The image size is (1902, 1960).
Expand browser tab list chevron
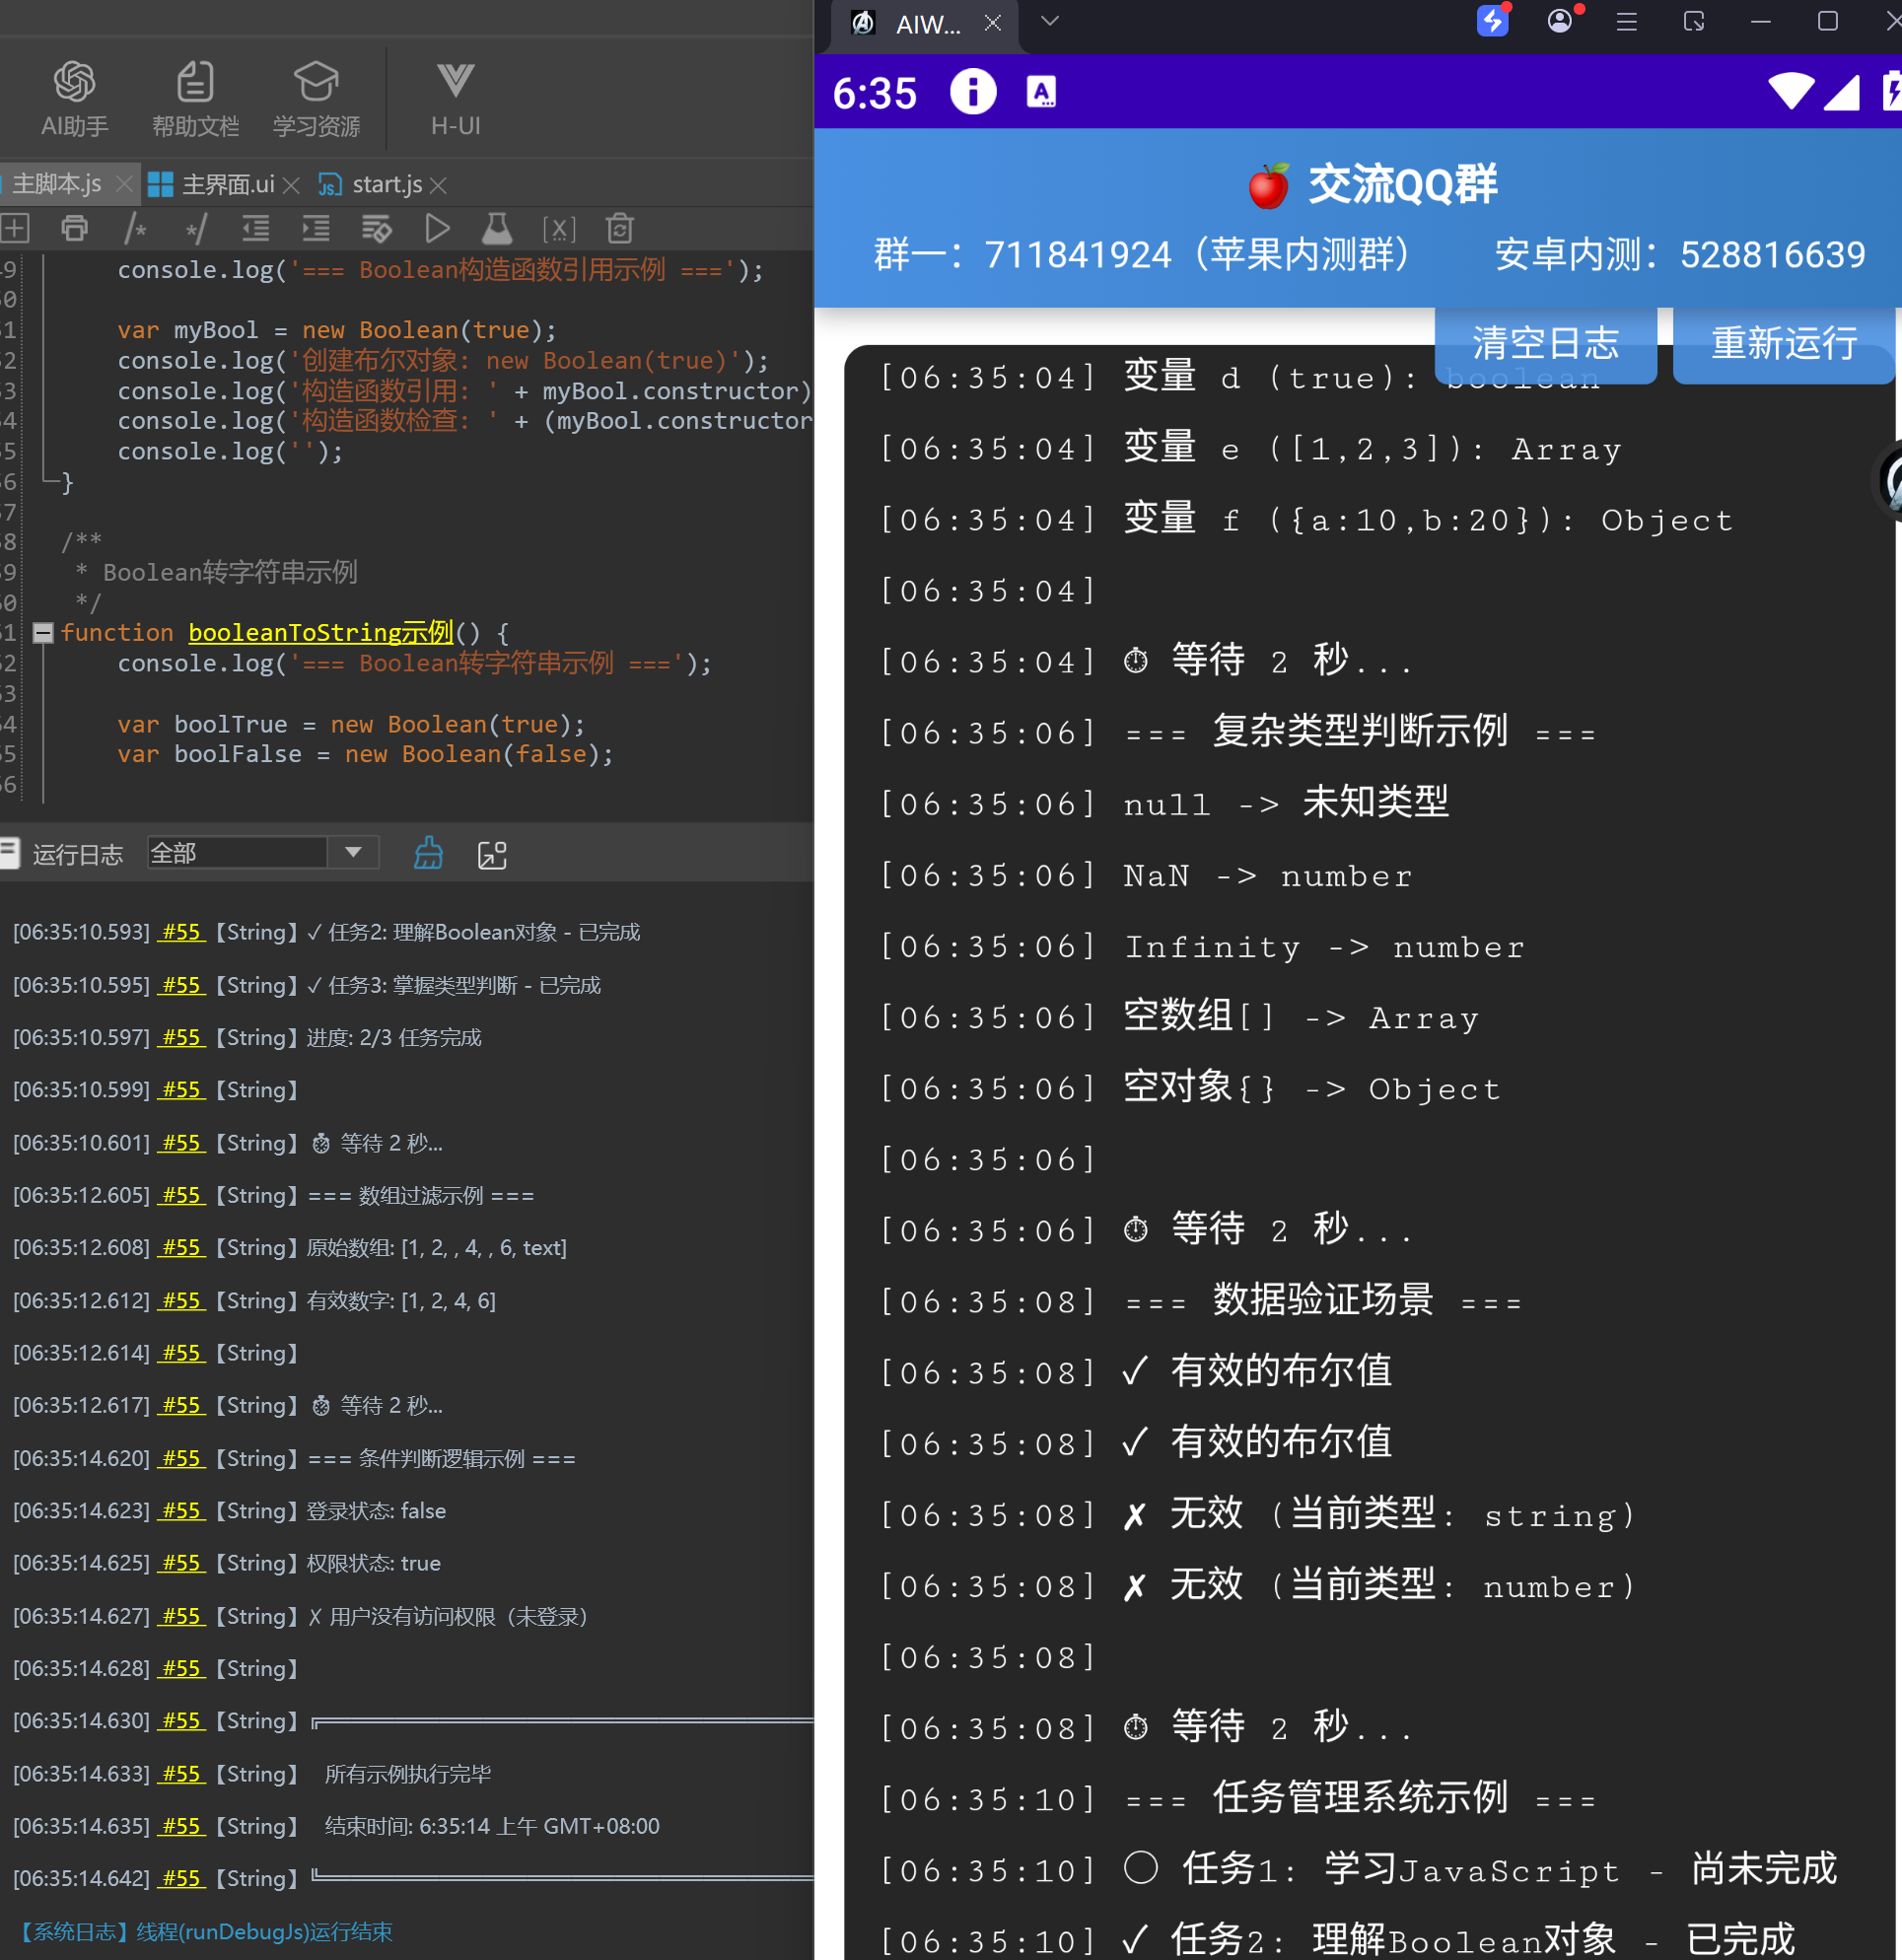tap(1049, 21)
